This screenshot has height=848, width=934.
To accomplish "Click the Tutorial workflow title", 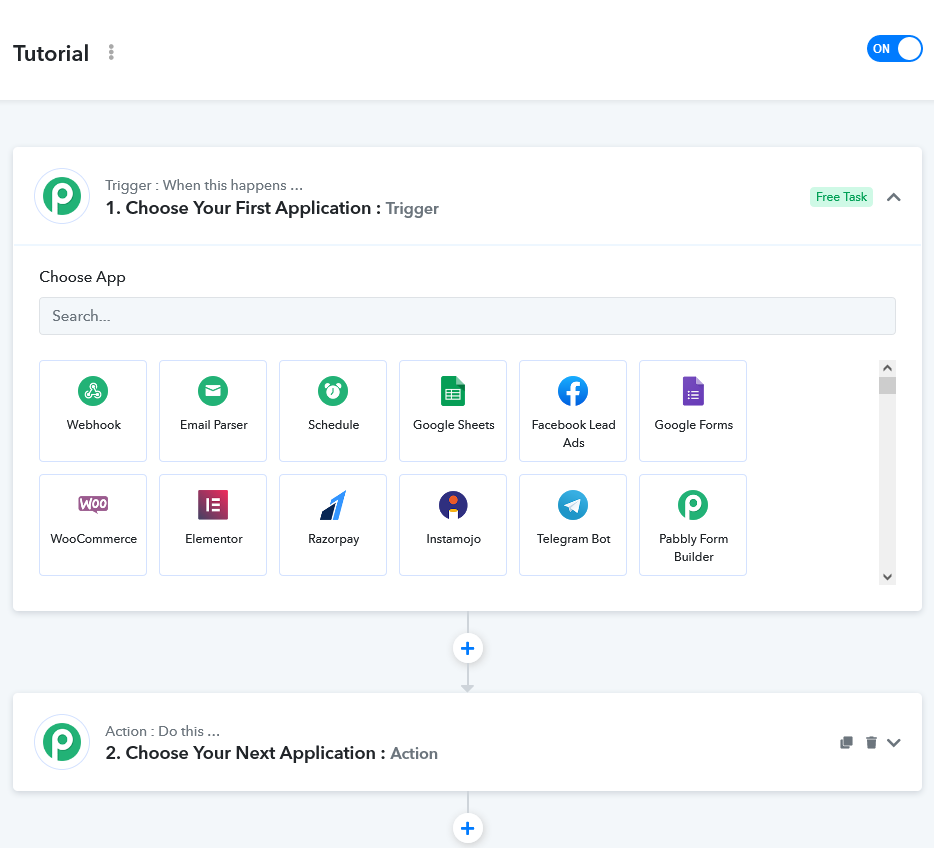I will click(51, 53).
